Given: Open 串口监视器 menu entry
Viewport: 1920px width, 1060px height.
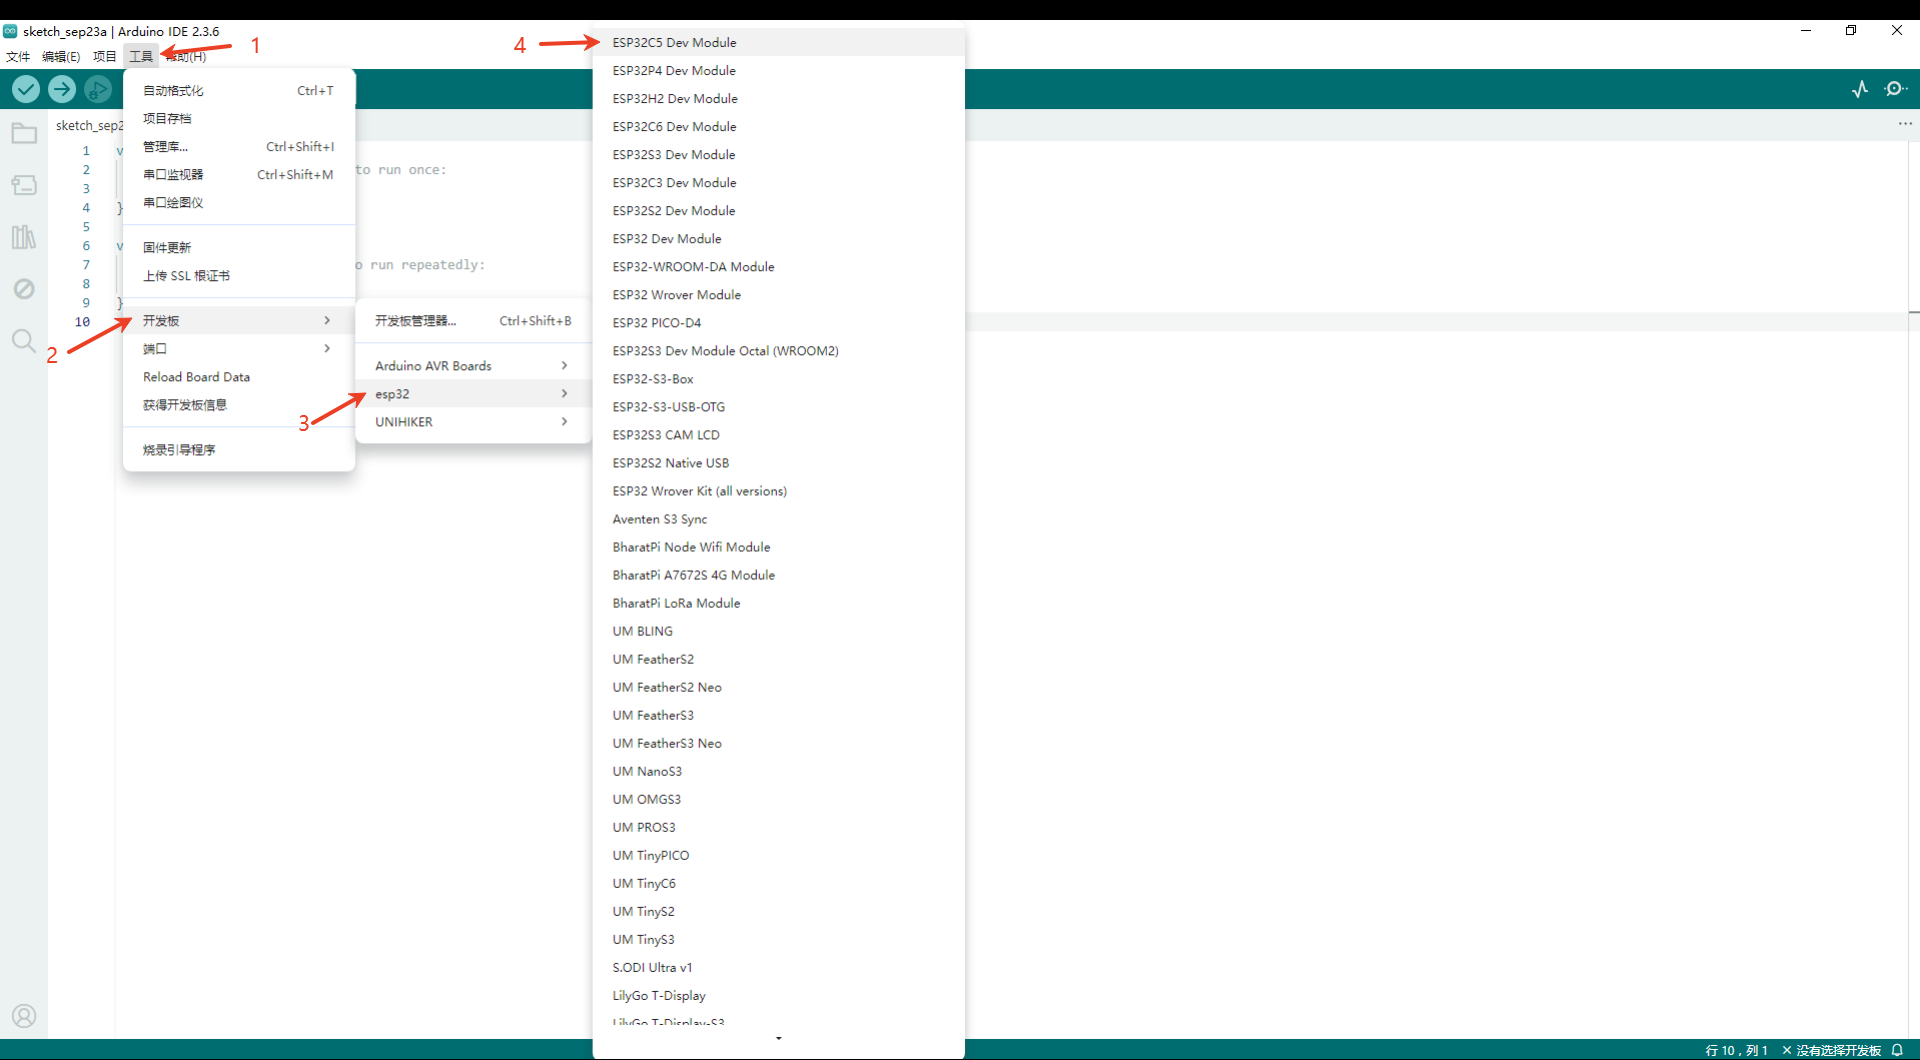Looking at the screenshot, I should (239, 174).
